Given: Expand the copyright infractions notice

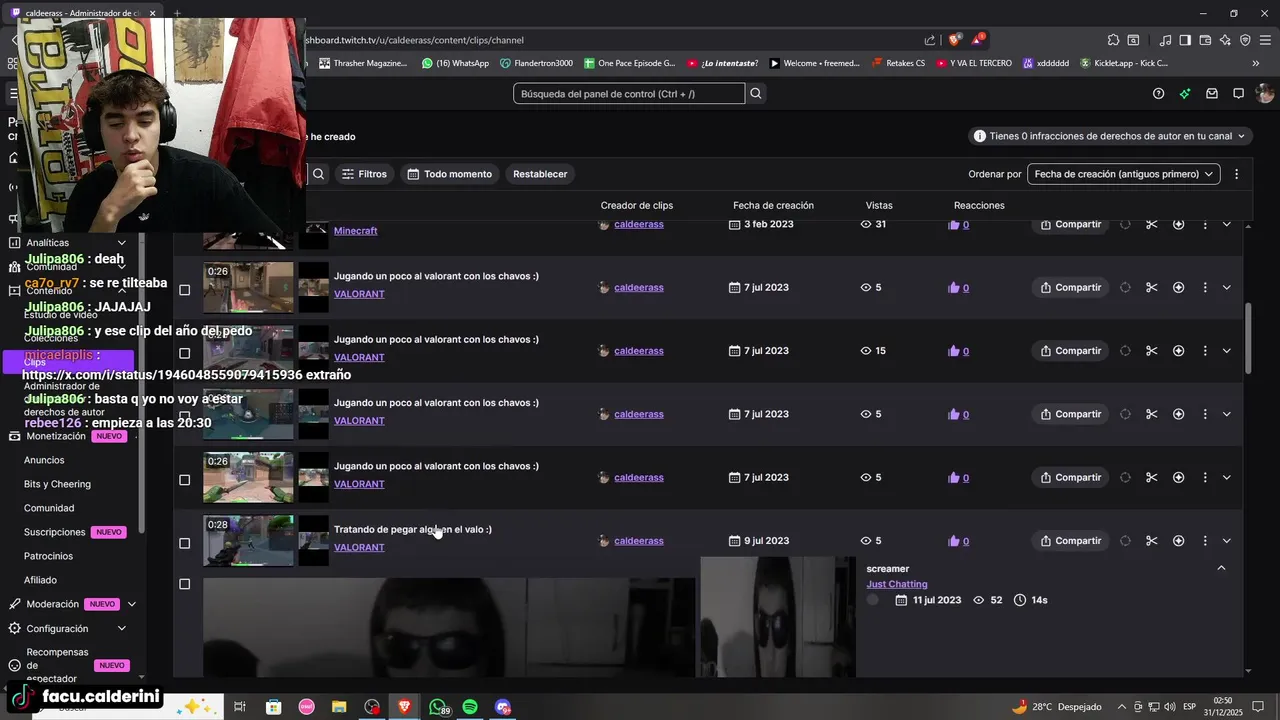Looking at the screenshot, I should (x=1110, y=136).
